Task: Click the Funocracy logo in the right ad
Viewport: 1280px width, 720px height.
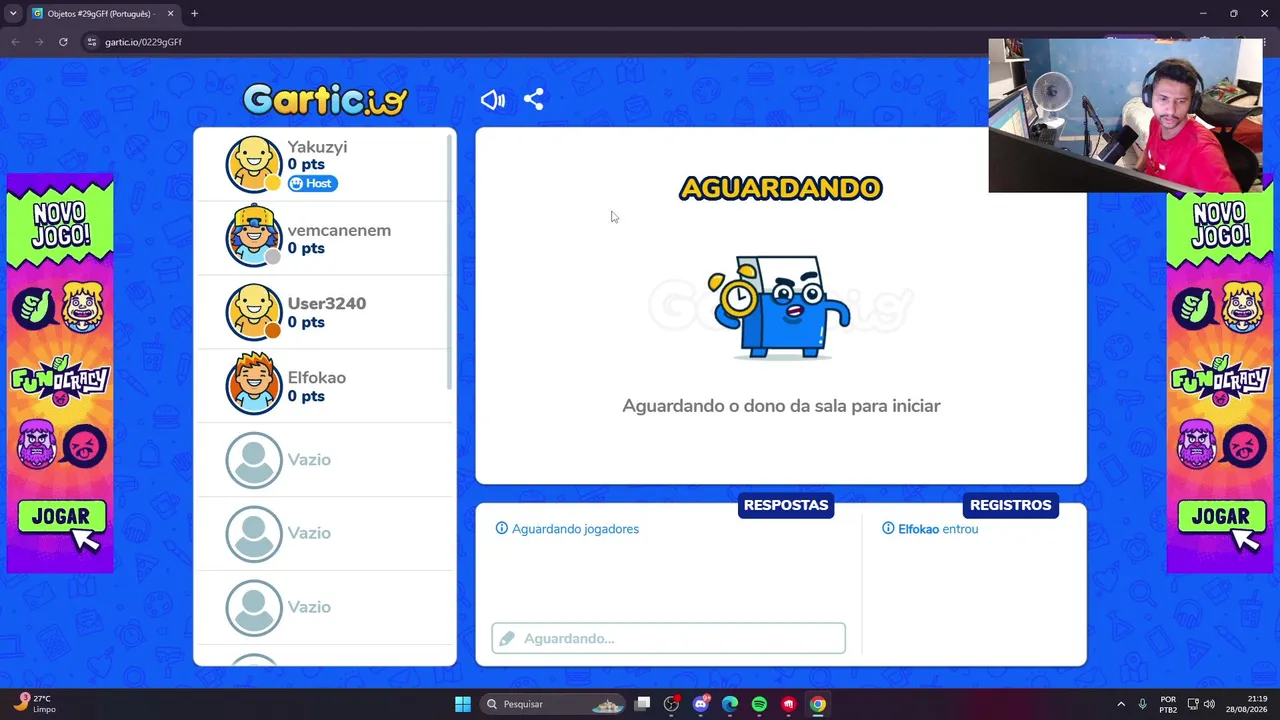Action: (x=1220, y=381)
